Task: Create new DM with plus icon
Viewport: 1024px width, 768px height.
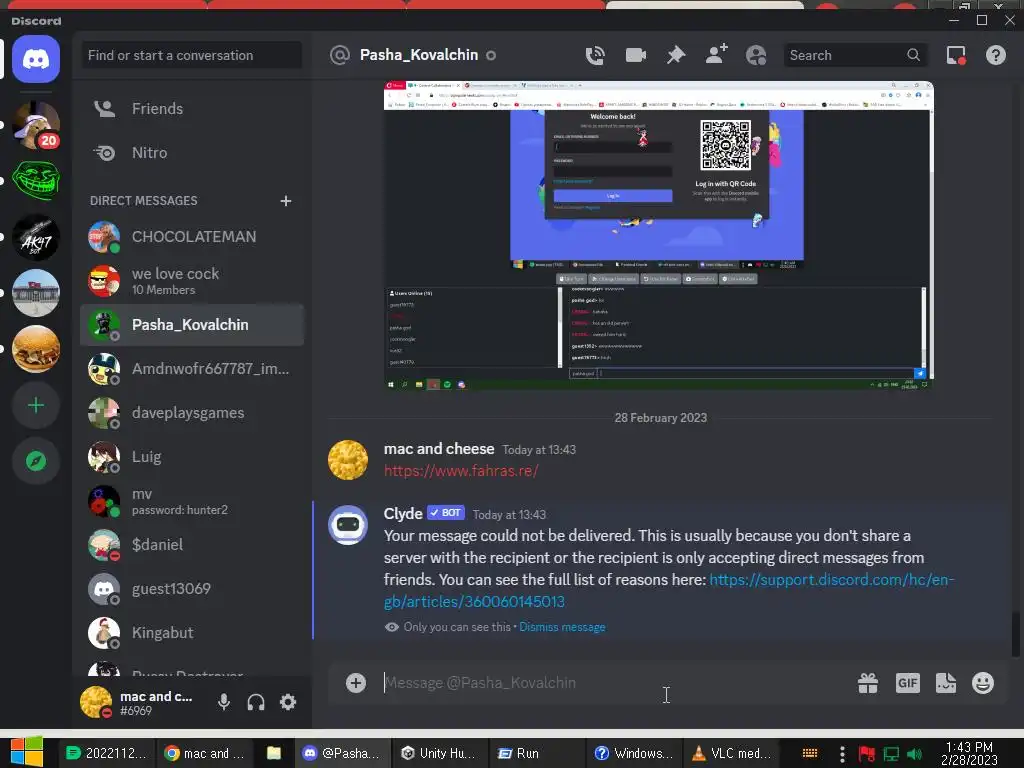Action: click(285, 200)
